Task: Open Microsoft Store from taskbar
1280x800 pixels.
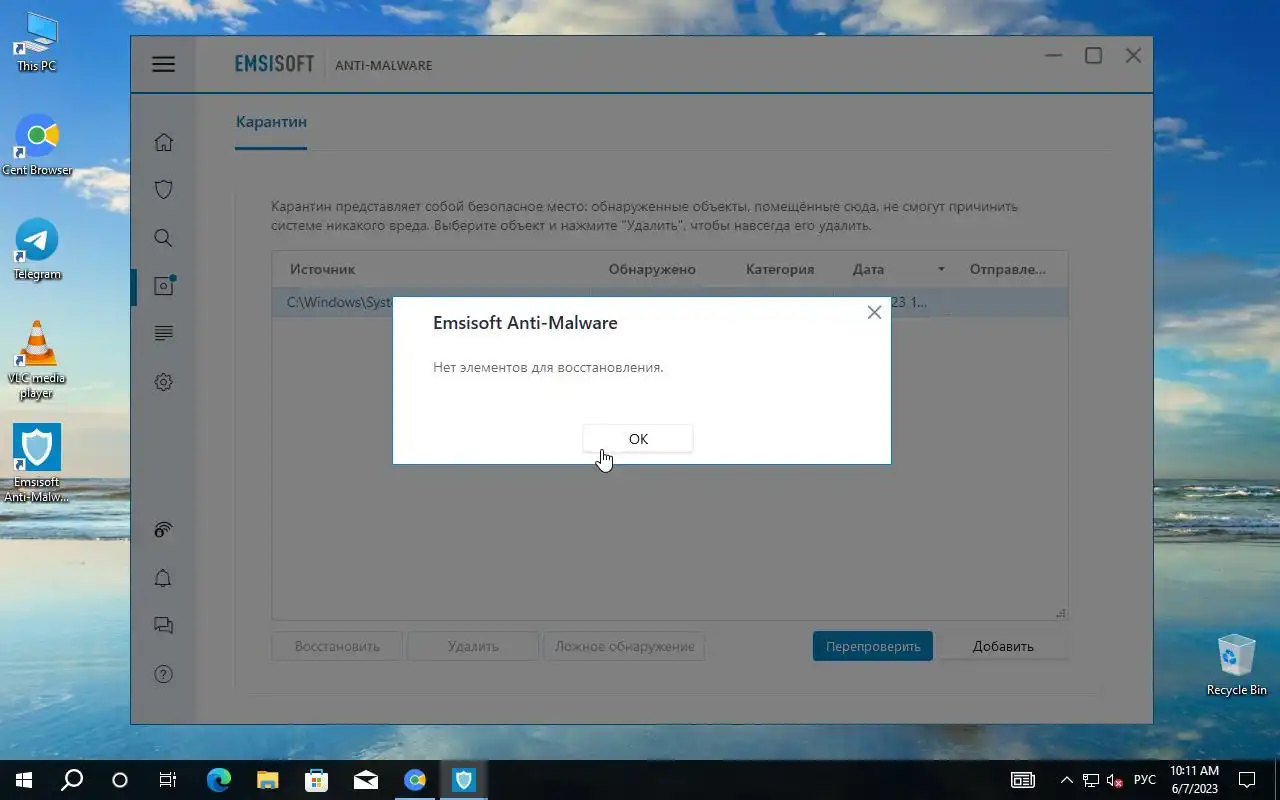Action: point(316,780)
